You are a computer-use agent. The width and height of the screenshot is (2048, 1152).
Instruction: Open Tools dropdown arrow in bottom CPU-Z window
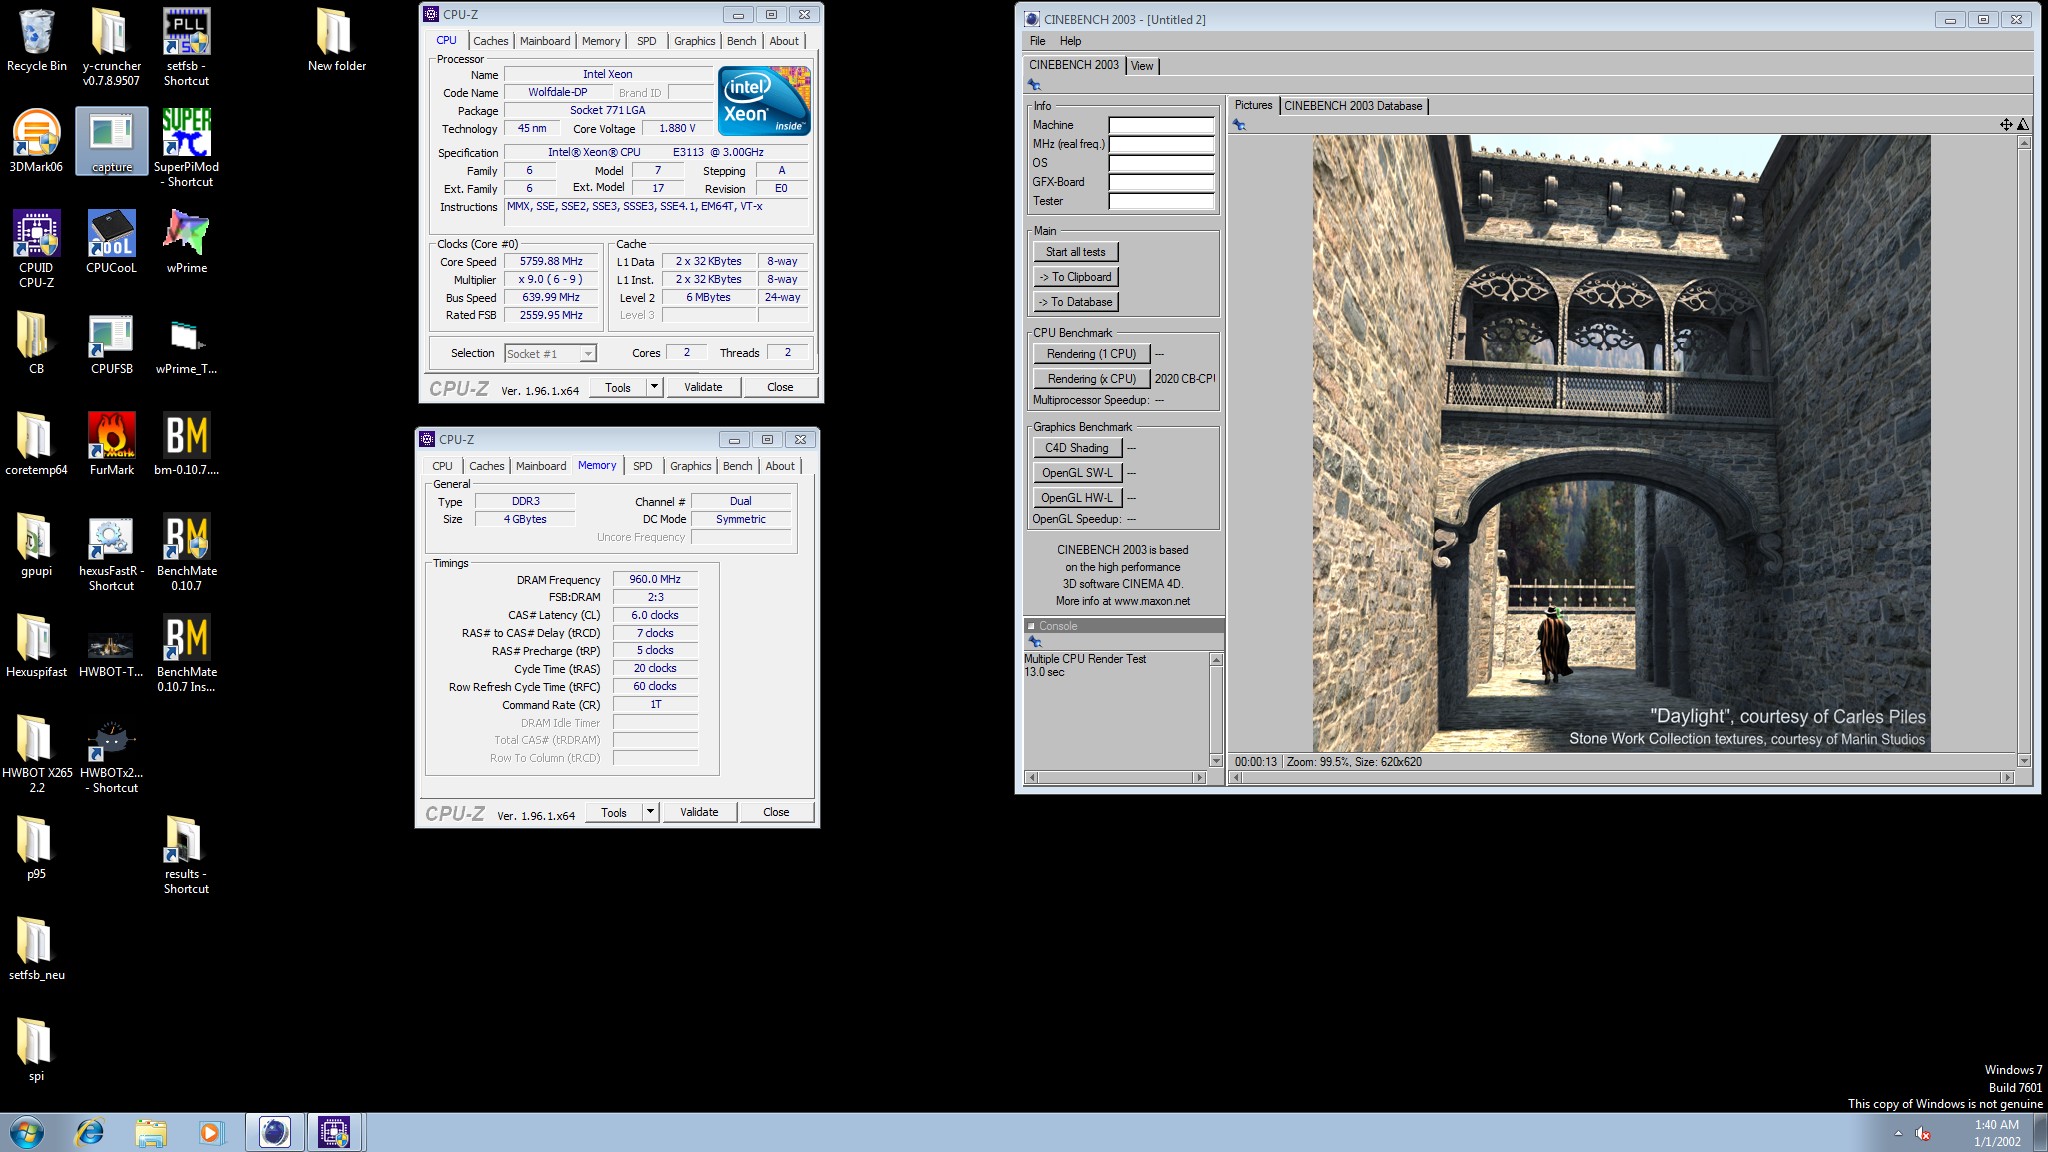650,812
